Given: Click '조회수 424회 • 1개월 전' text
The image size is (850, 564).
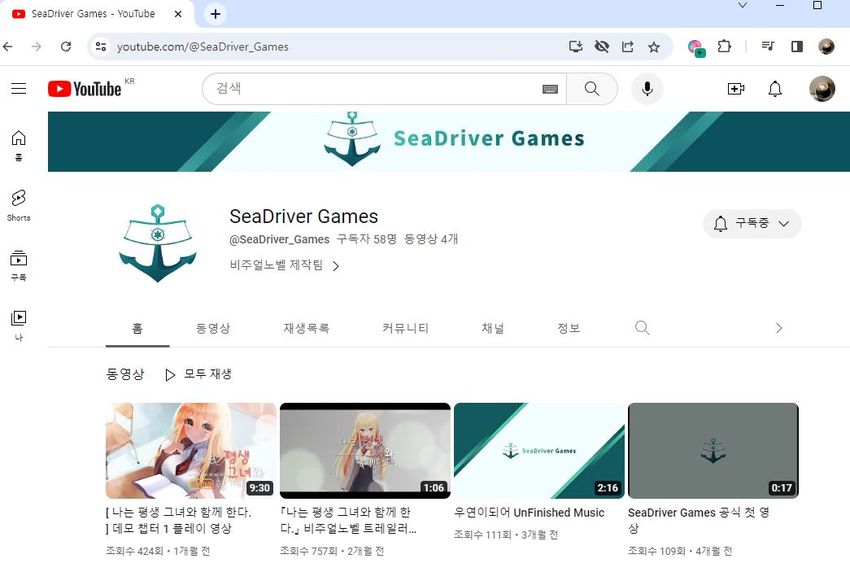Looking at the screenshot, I should click(x=158, y=551).
